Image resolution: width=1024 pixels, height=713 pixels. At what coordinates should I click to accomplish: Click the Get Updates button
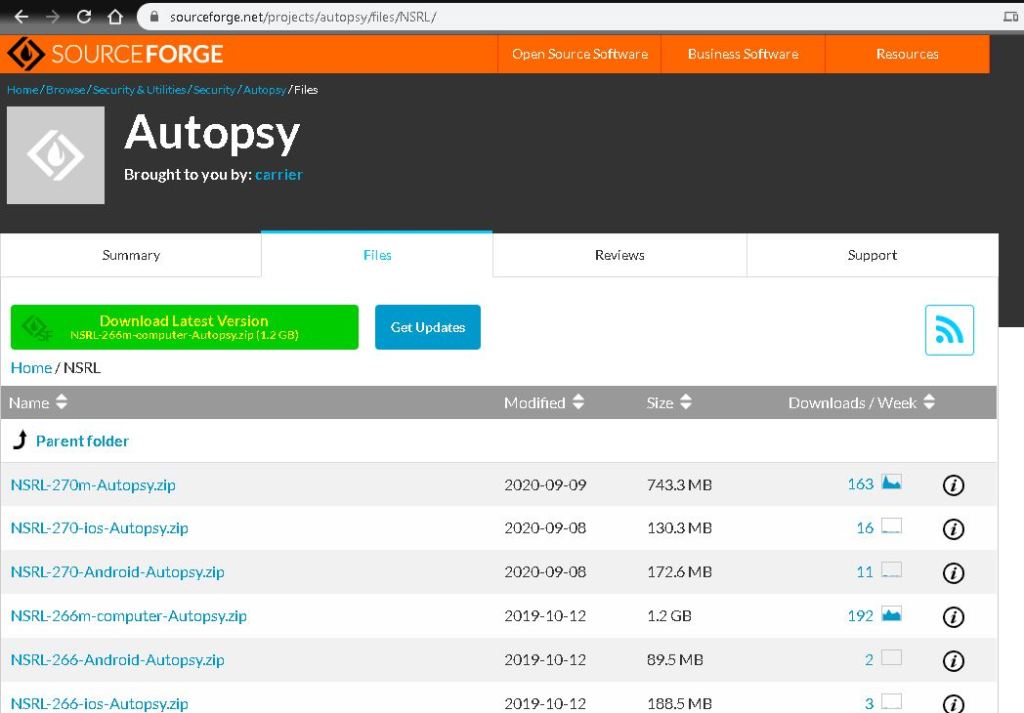[x=428, y=327]
